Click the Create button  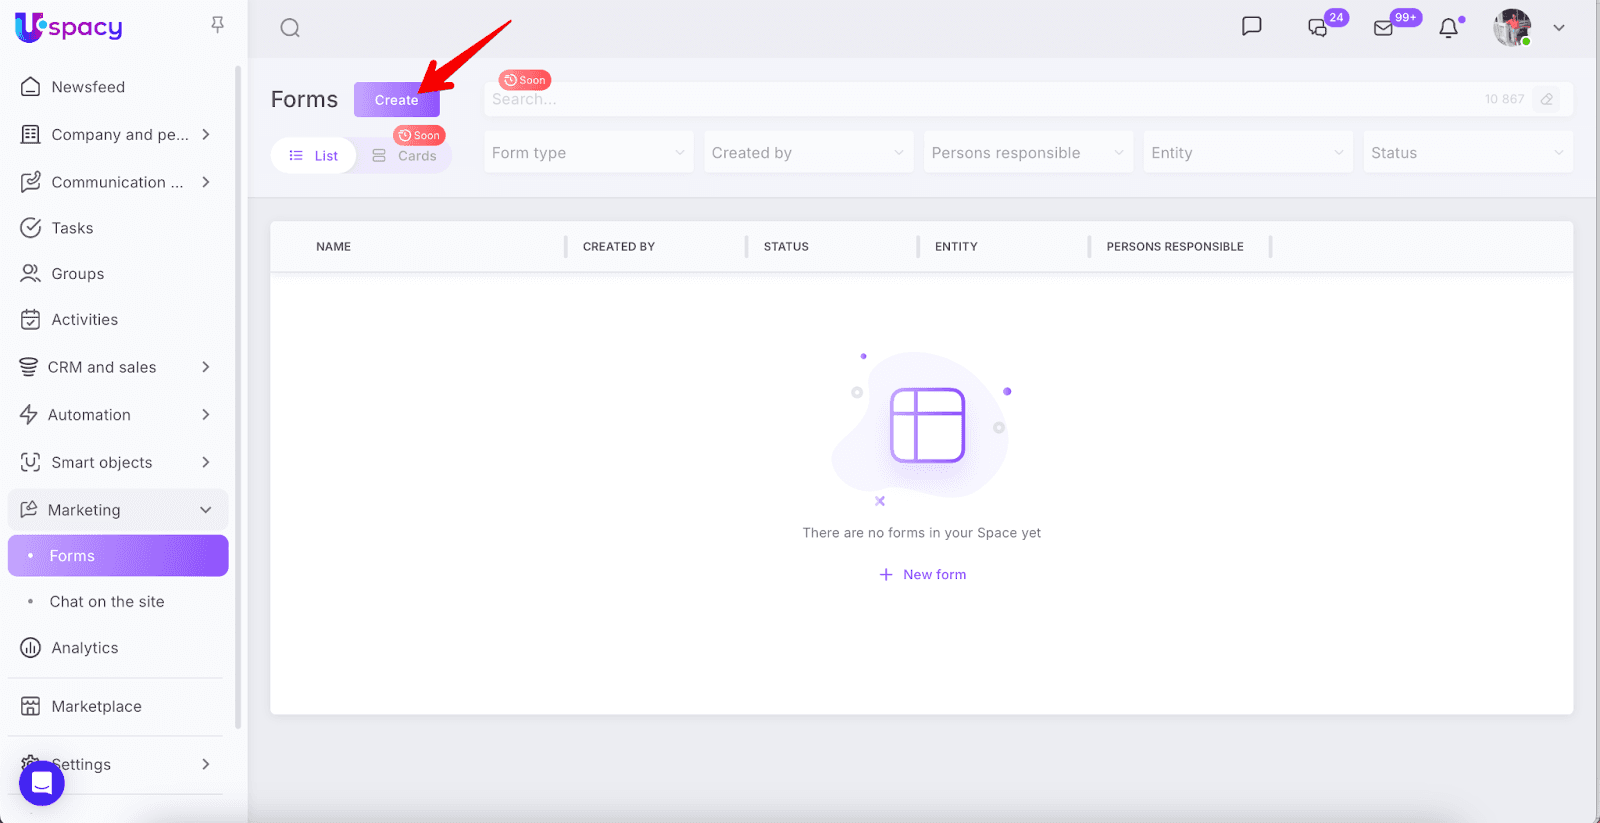tap(396, 100)
